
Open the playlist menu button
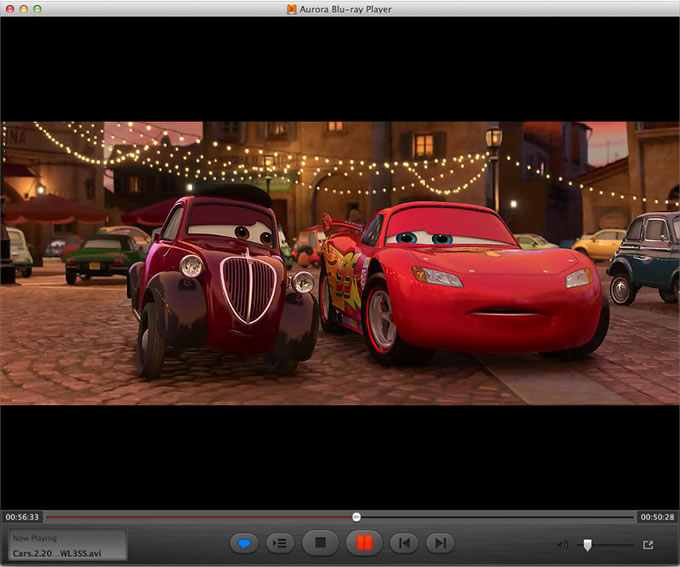click(280, 543)
